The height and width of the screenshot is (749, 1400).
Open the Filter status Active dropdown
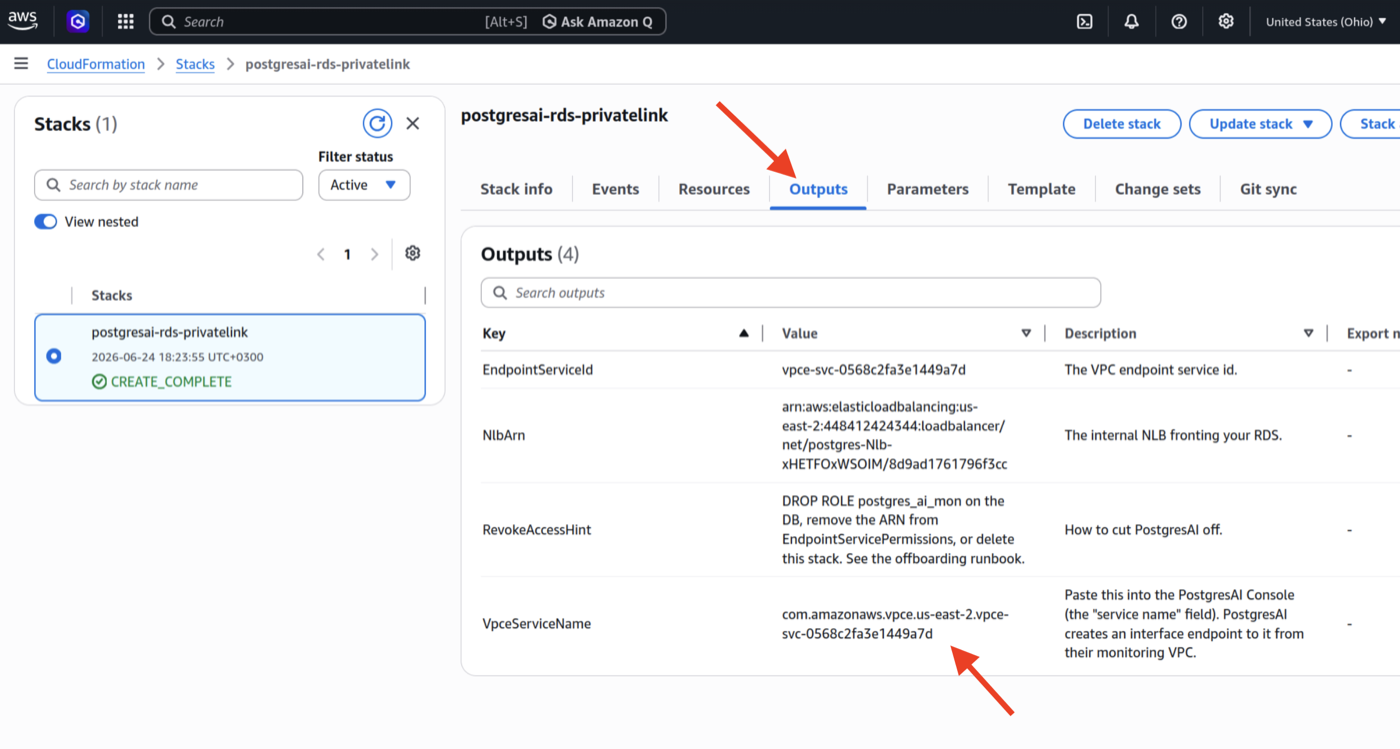364,185
